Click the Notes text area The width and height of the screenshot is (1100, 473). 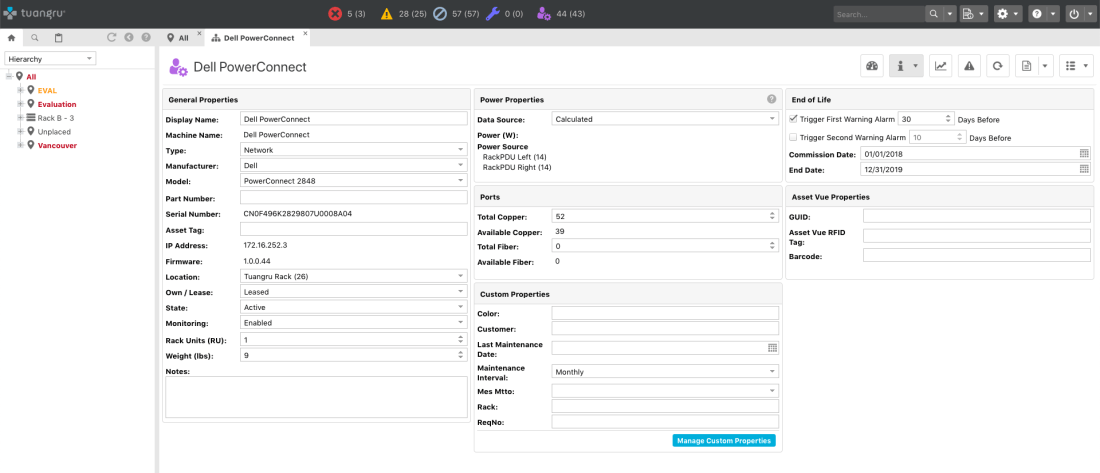pos(316,397)
